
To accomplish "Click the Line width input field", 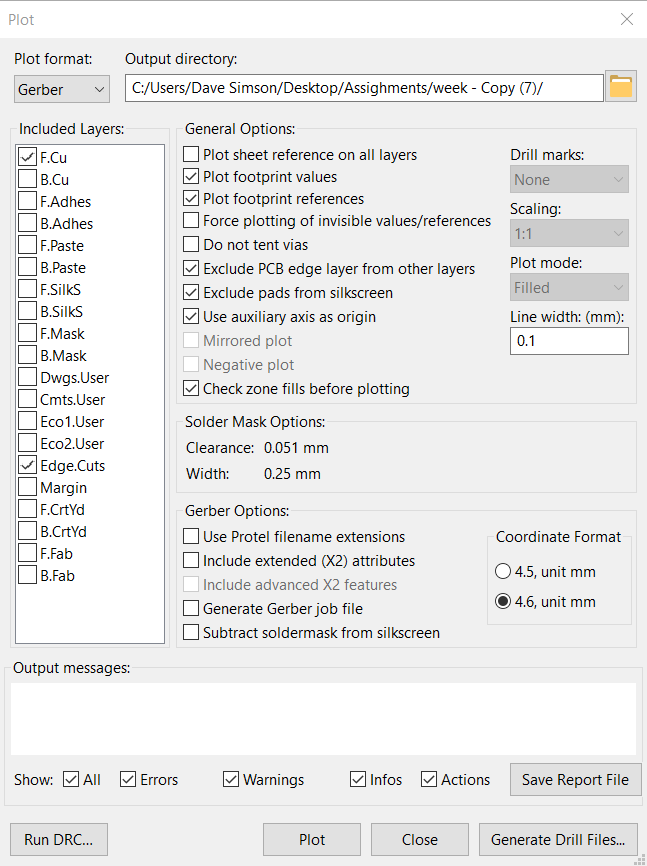I will tap(569, 341).
